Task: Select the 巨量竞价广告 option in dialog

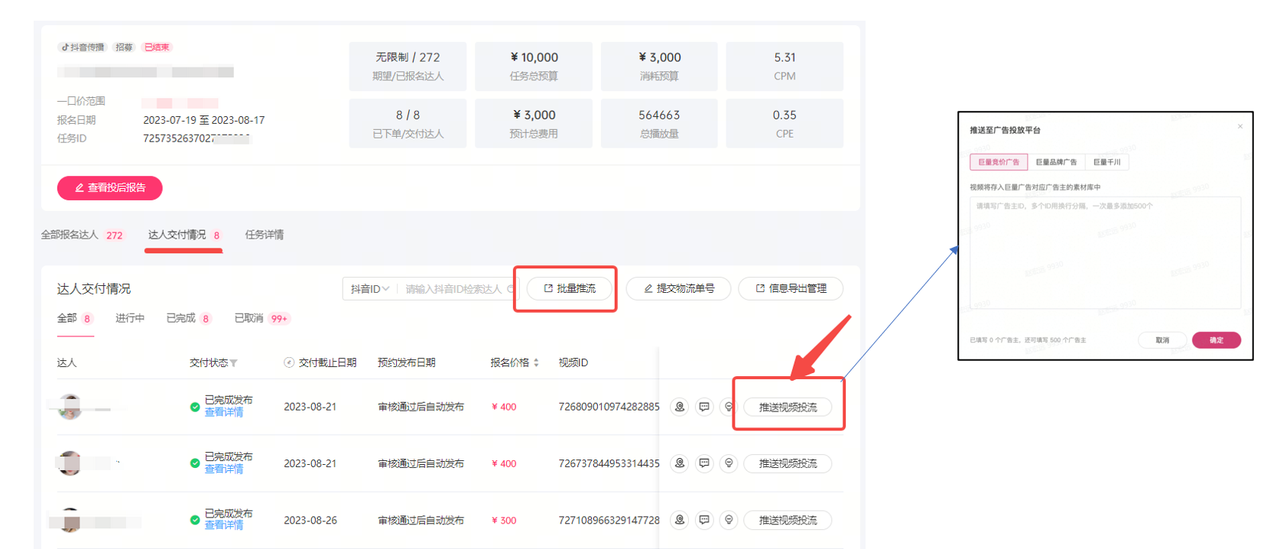Action: 998,161
